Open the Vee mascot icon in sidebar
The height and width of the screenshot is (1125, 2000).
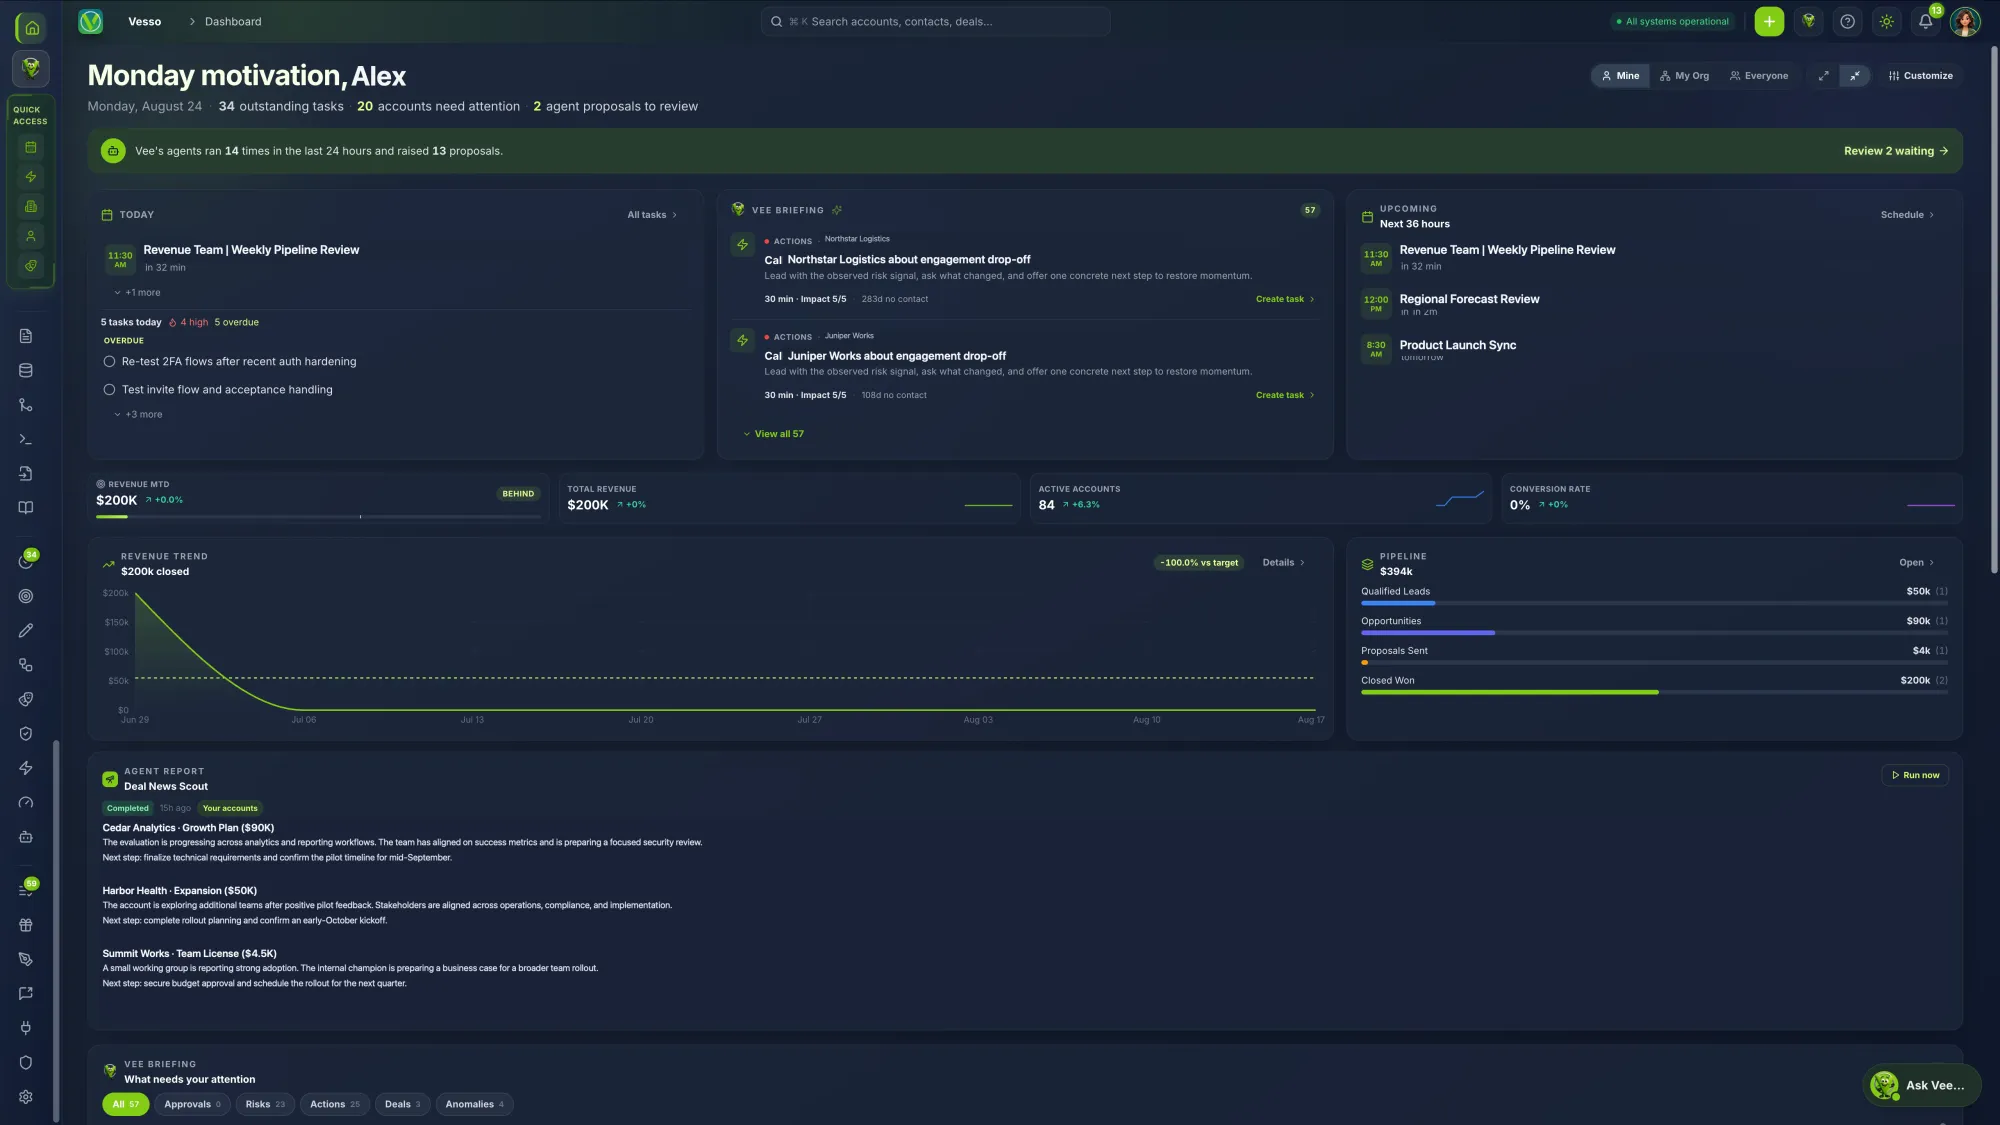coord(31,68)
